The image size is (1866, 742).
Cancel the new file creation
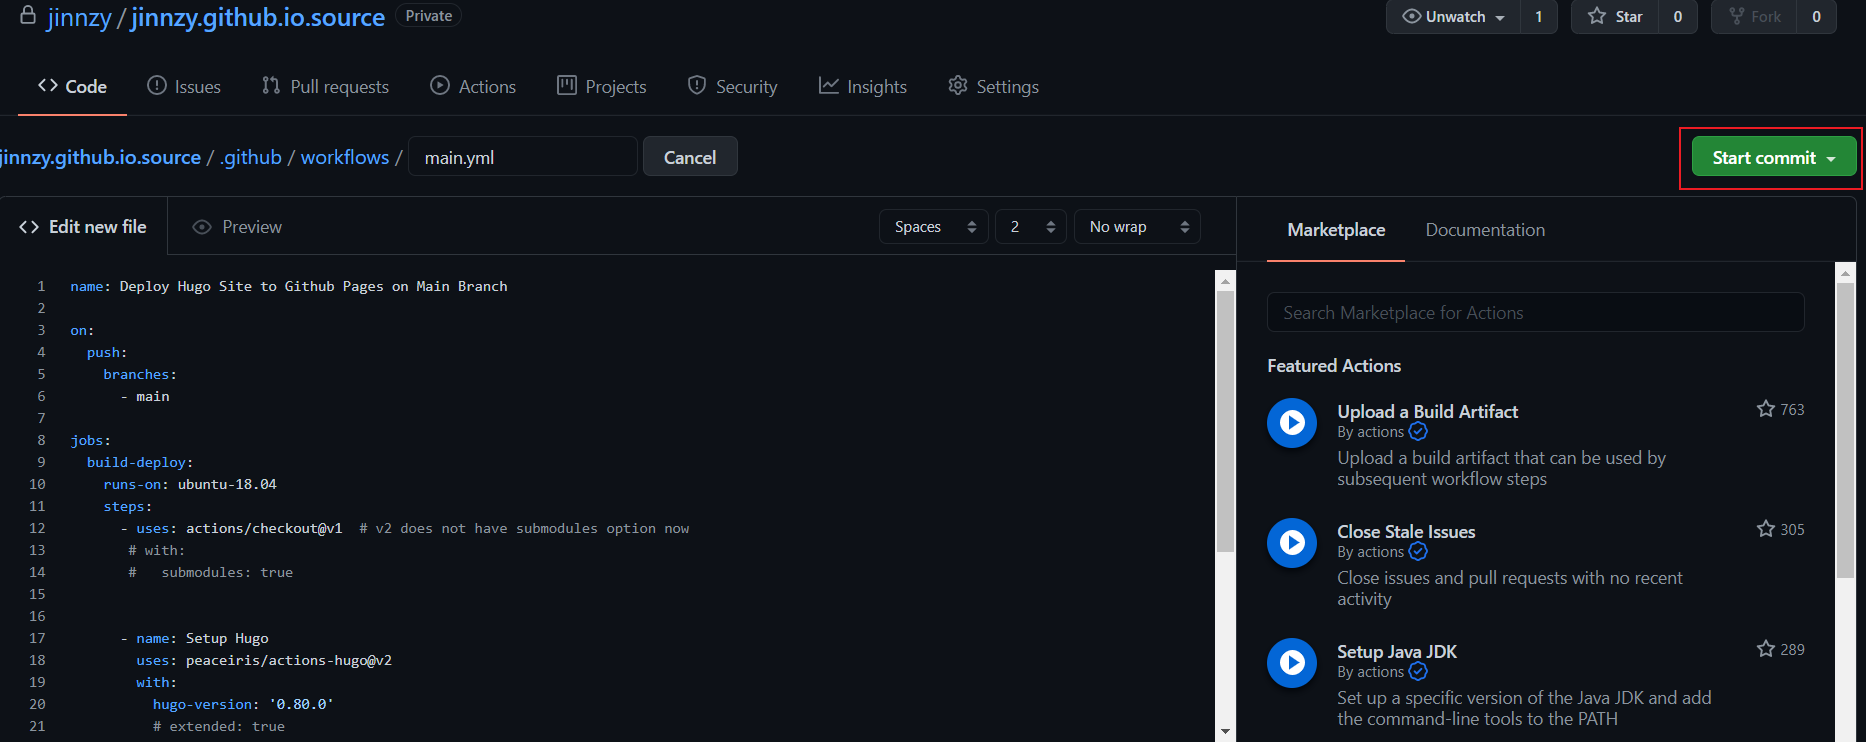pos(689,157)
